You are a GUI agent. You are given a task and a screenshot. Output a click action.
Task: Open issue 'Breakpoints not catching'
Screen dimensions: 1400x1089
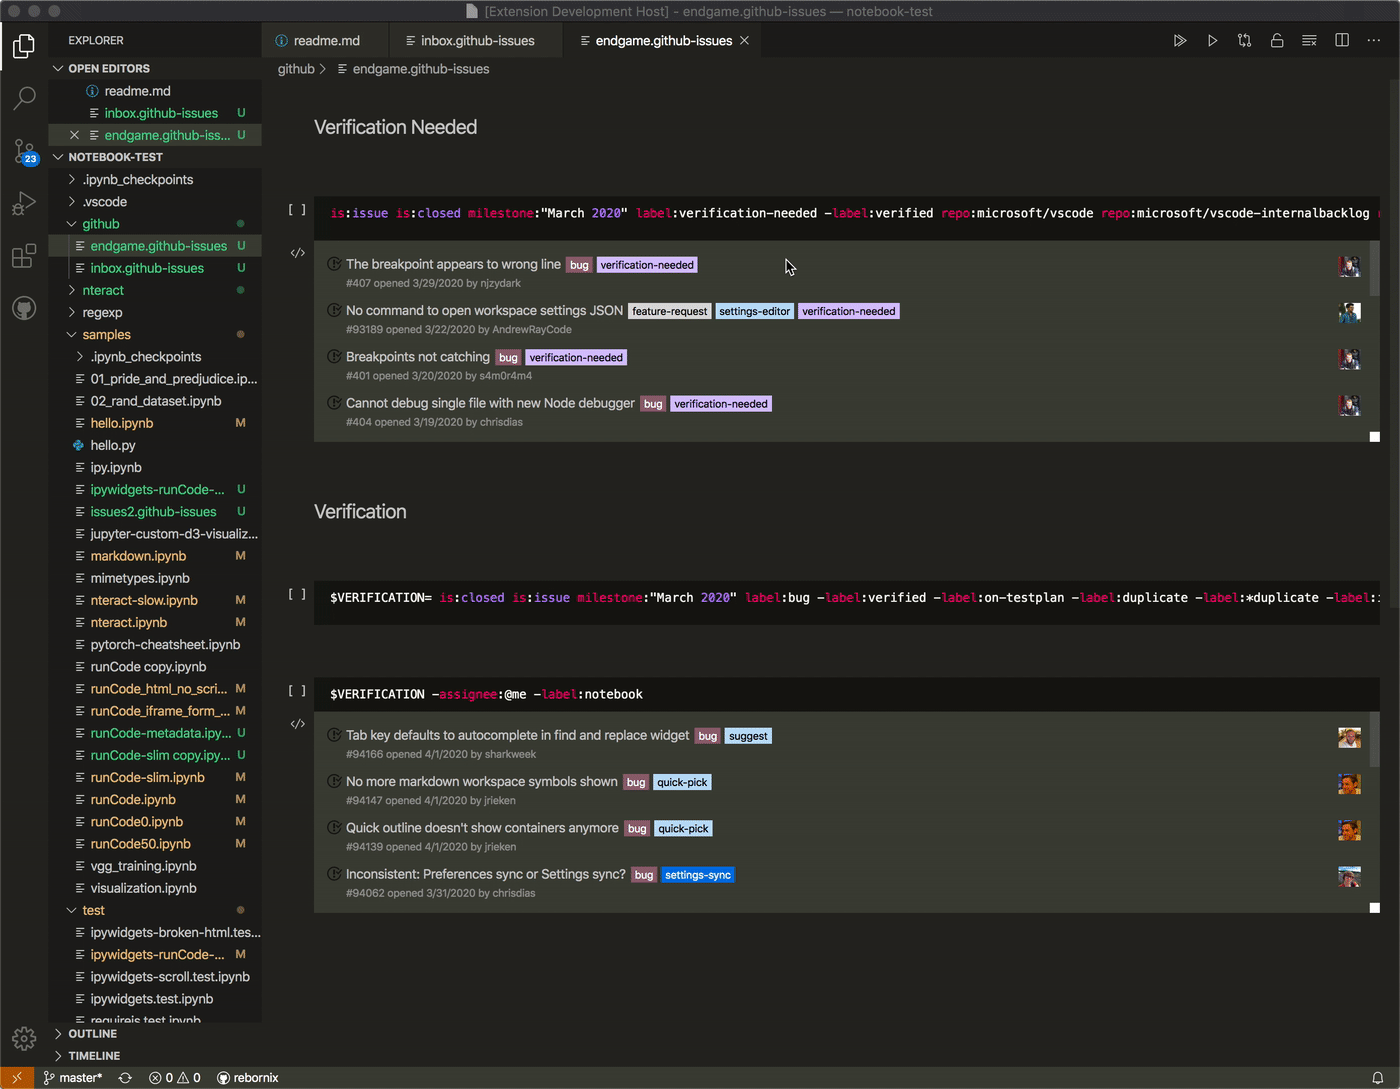pos(418,357)
